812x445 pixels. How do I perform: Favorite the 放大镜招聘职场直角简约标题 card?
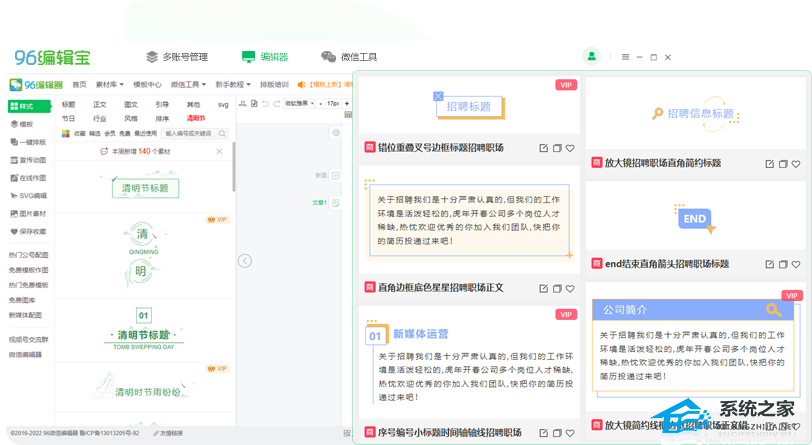pyautogui.click(x=796, y=164)
